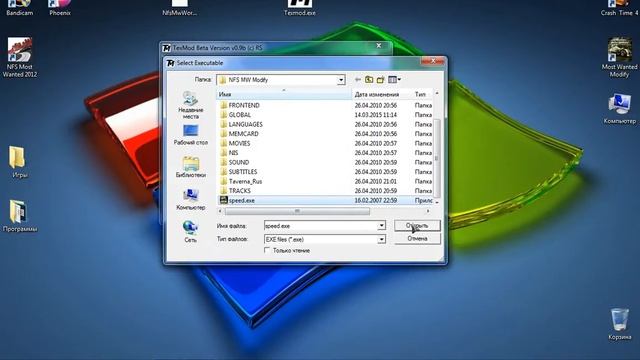Click the up one level folder icon
Image resolution: width=640 pixels, height=360 pixels.
[x=369, y=80]
